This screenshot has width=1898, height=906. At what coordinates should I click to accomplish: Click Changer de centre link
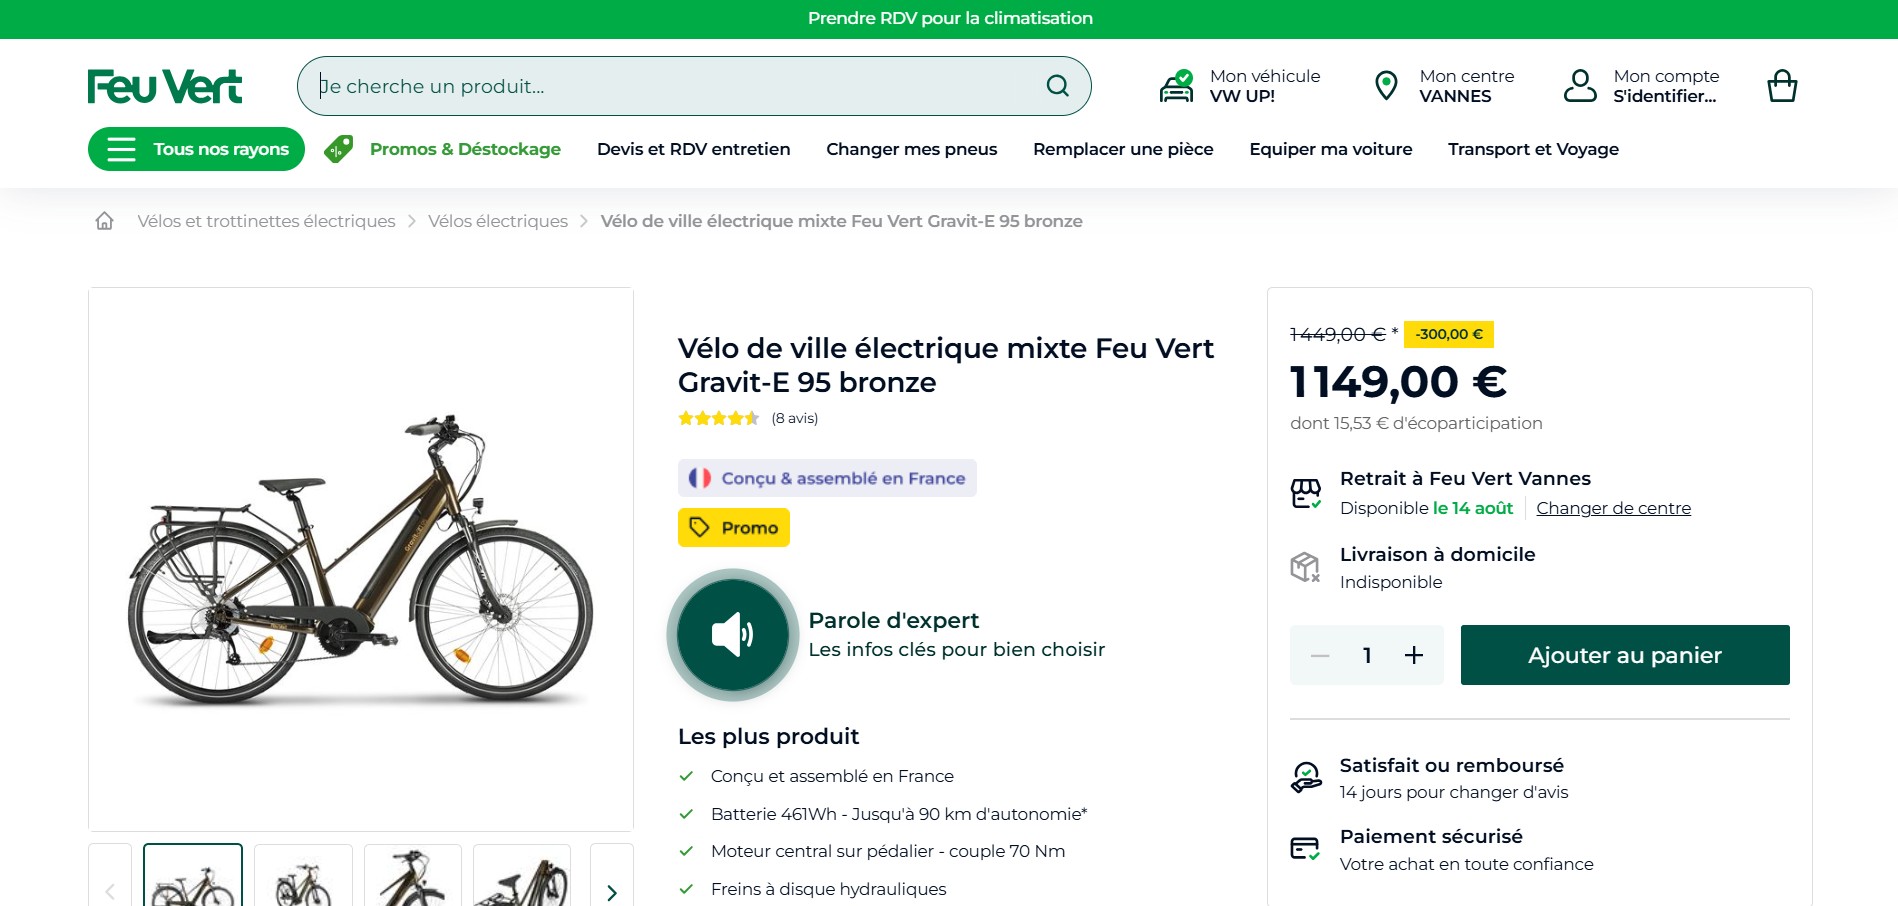1613,508
